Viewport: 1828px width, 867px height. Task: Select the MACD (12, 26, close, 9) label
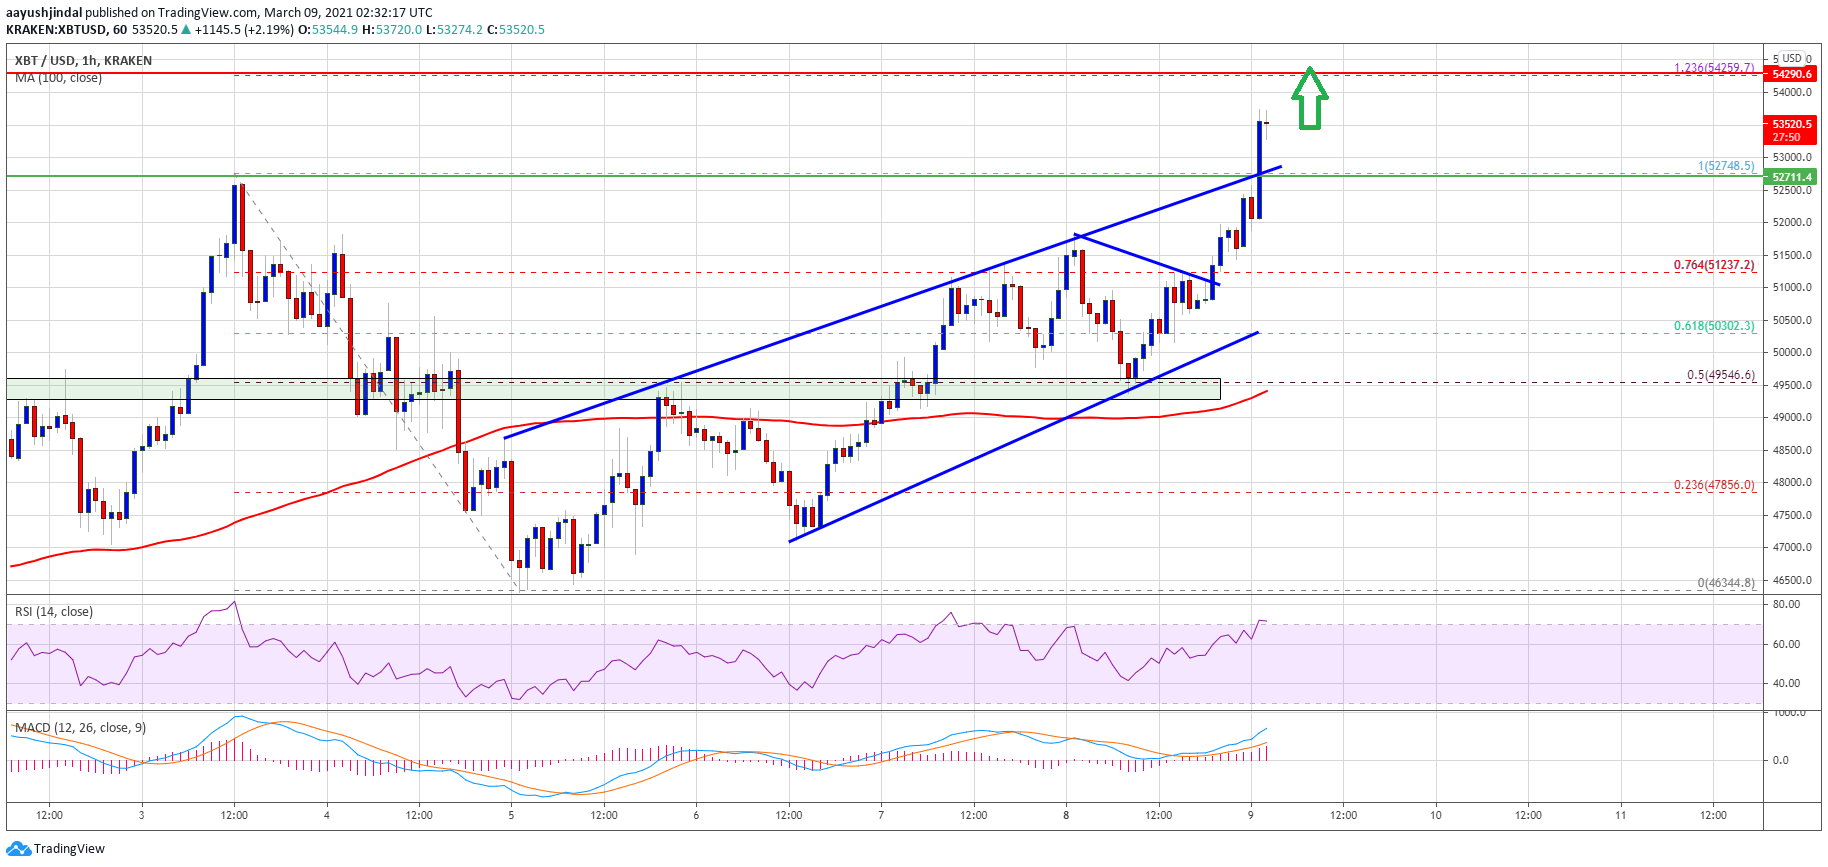pos(80,728)
